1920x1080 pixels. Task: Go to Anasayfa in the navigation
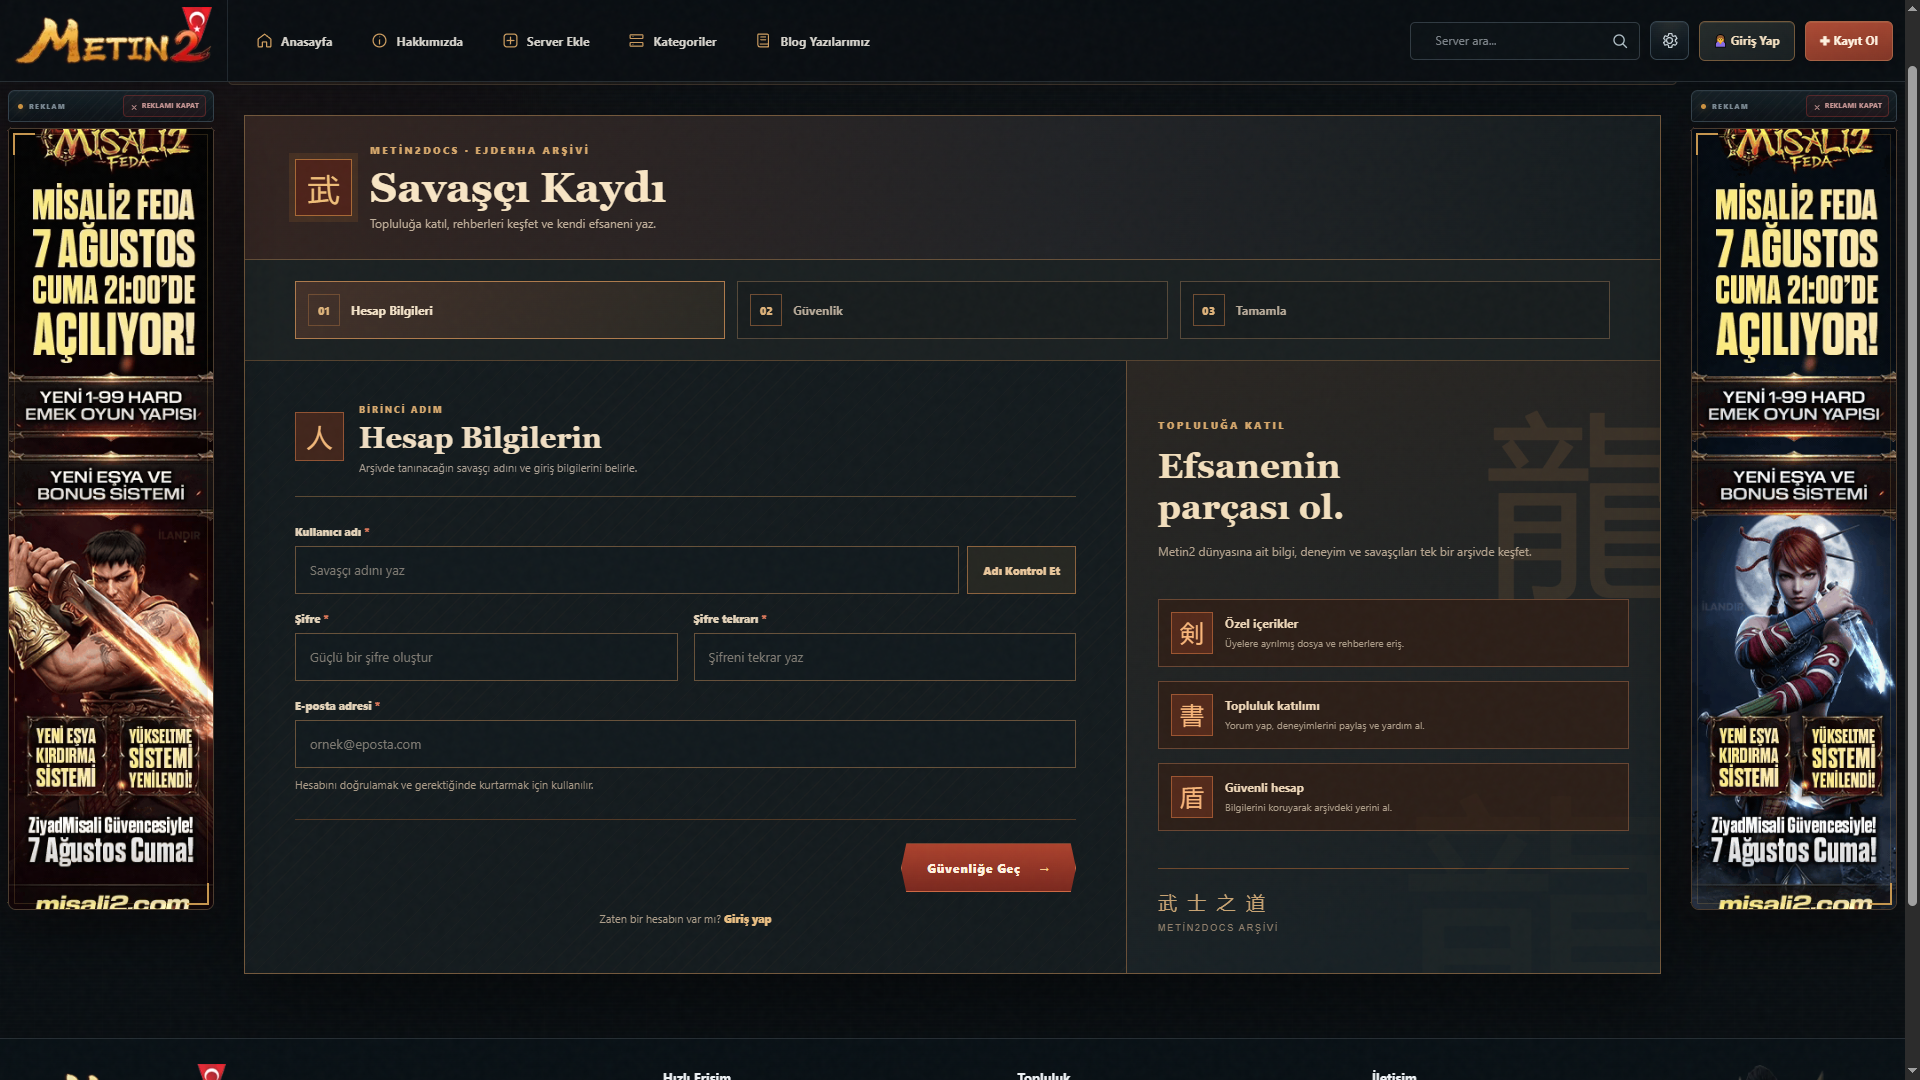pos(294,41)
